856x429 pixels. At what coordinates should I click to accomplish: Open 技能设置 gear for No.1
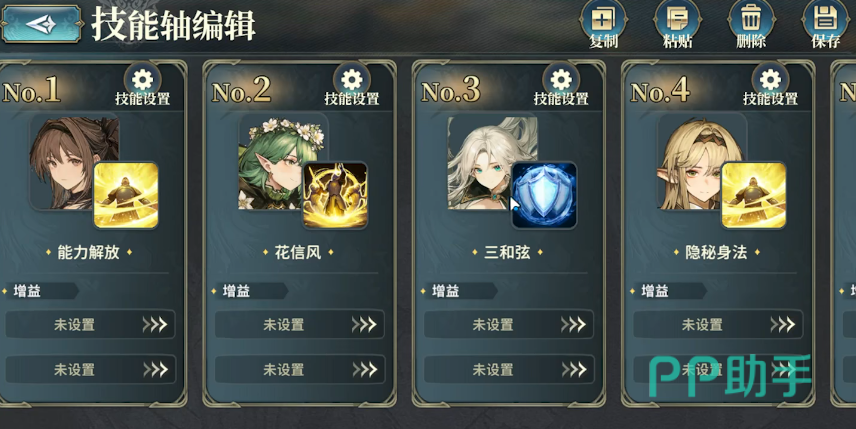point(142,85)
